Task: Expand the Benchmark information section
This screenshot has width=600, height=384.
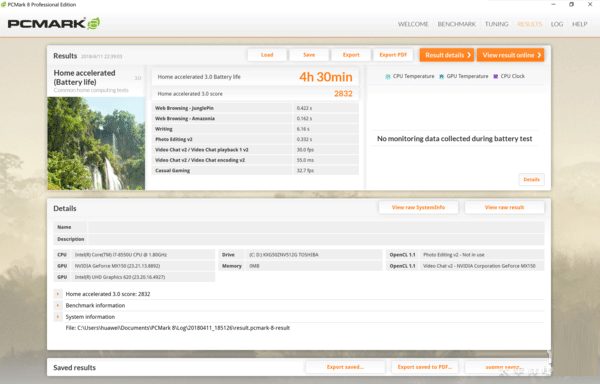Action: coord(58,306)
